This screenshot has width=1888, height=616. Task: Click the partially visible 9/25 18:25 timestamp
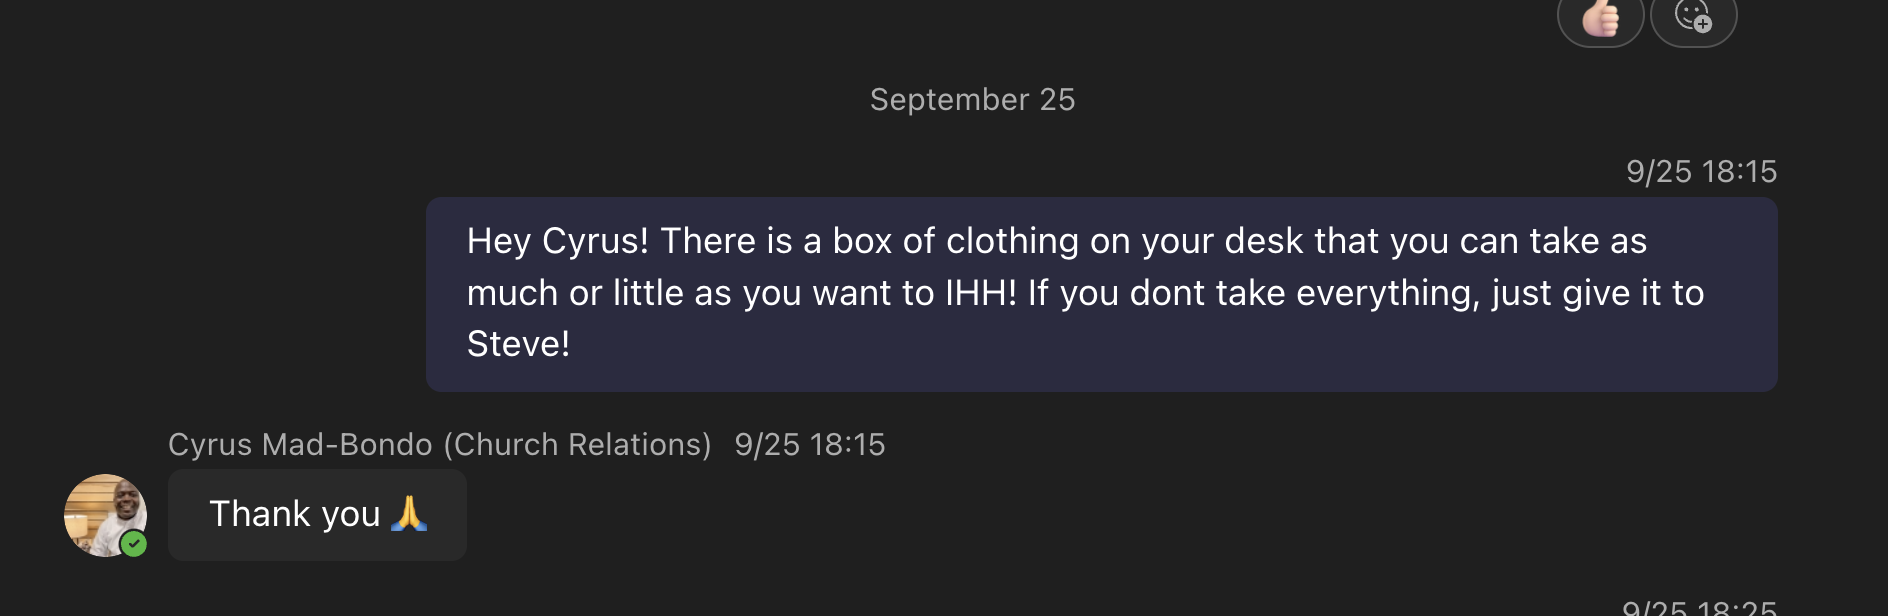[1699, 608]
